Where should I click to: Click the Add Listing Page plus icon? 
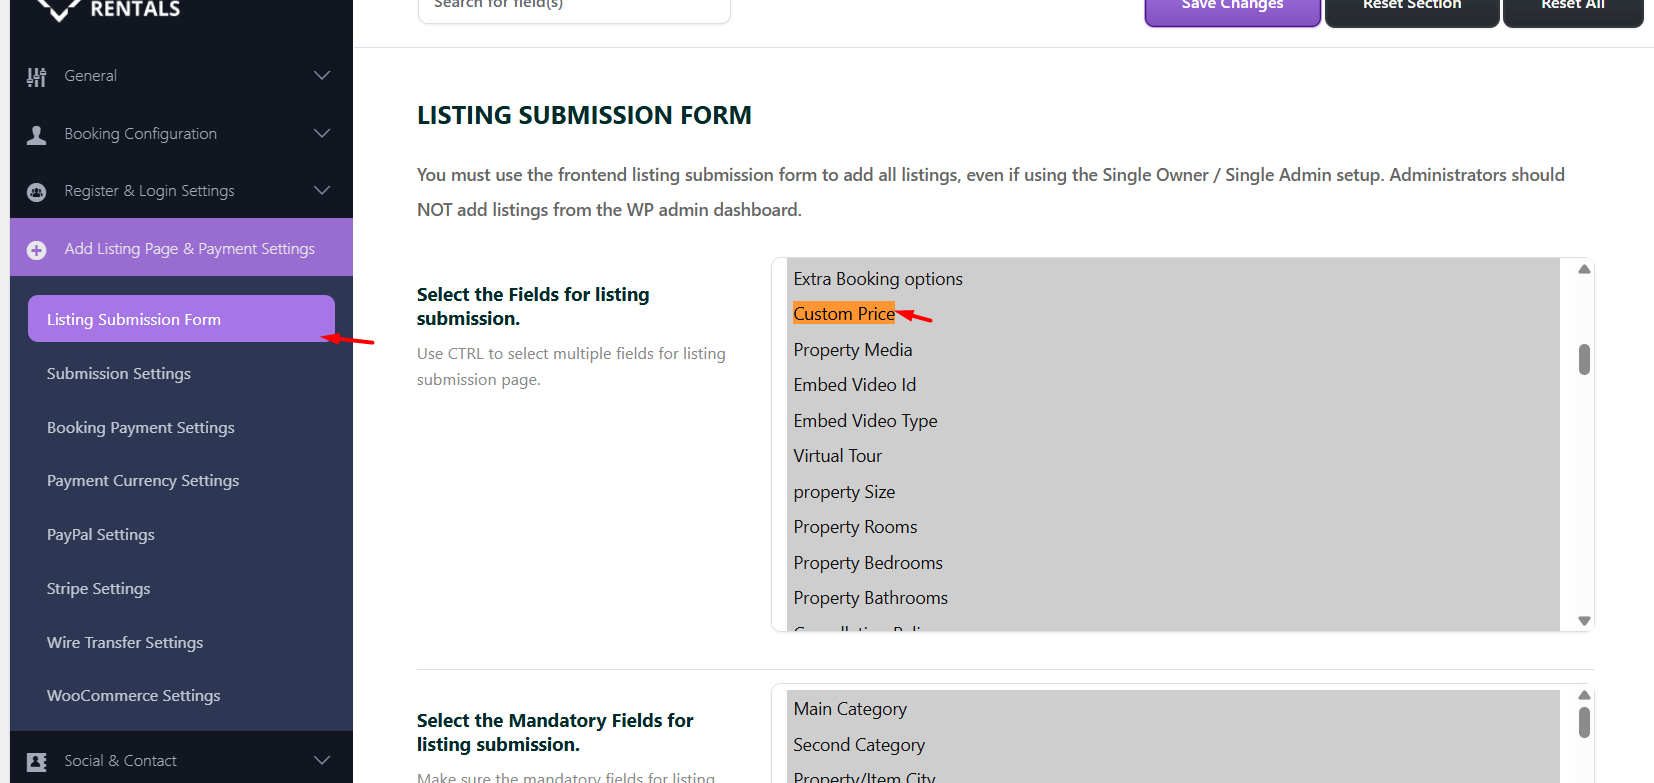point(37,250)
